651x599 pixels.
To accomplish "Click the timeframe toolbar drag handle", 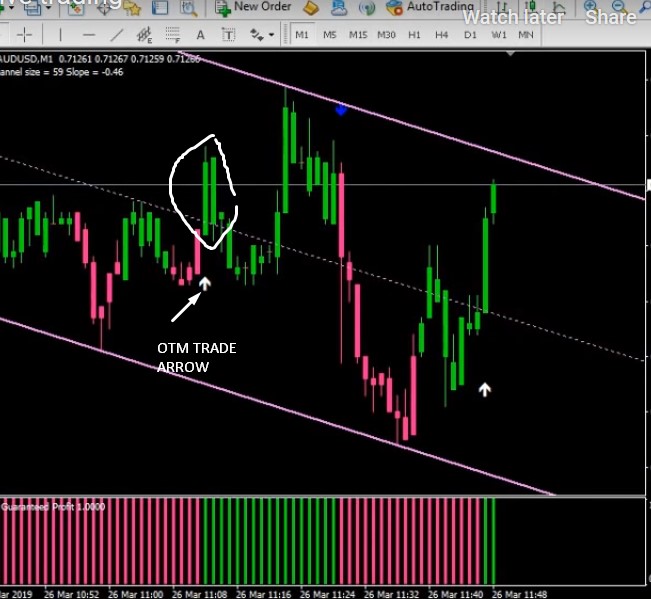I will (285, 35).
